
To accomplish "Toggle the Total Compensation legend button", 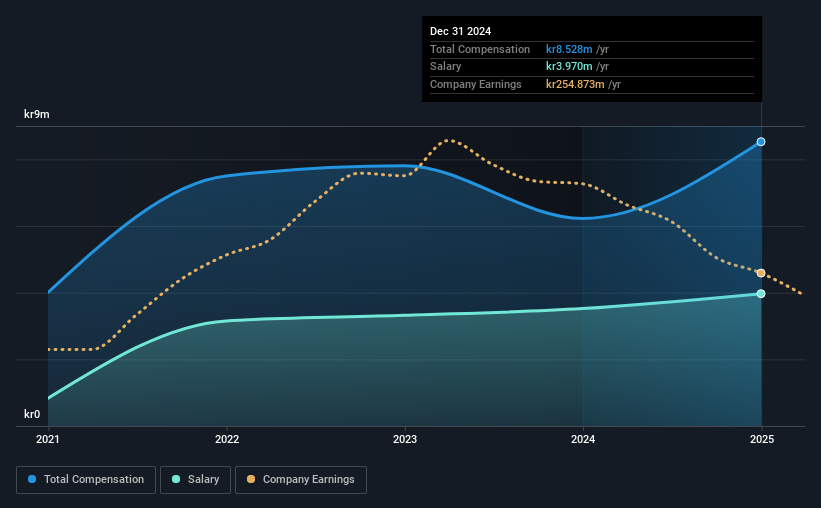I will tap(86, 480).
